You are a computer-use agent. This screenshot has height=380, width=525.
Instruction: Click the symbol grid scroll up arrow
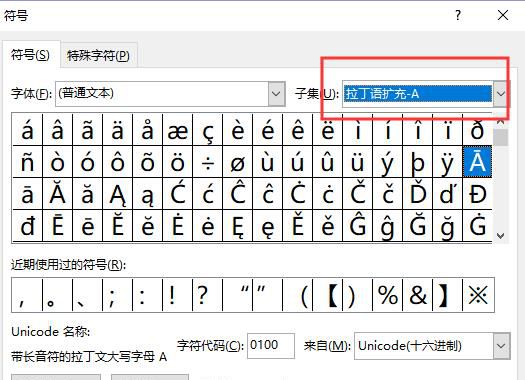[501, 122]
